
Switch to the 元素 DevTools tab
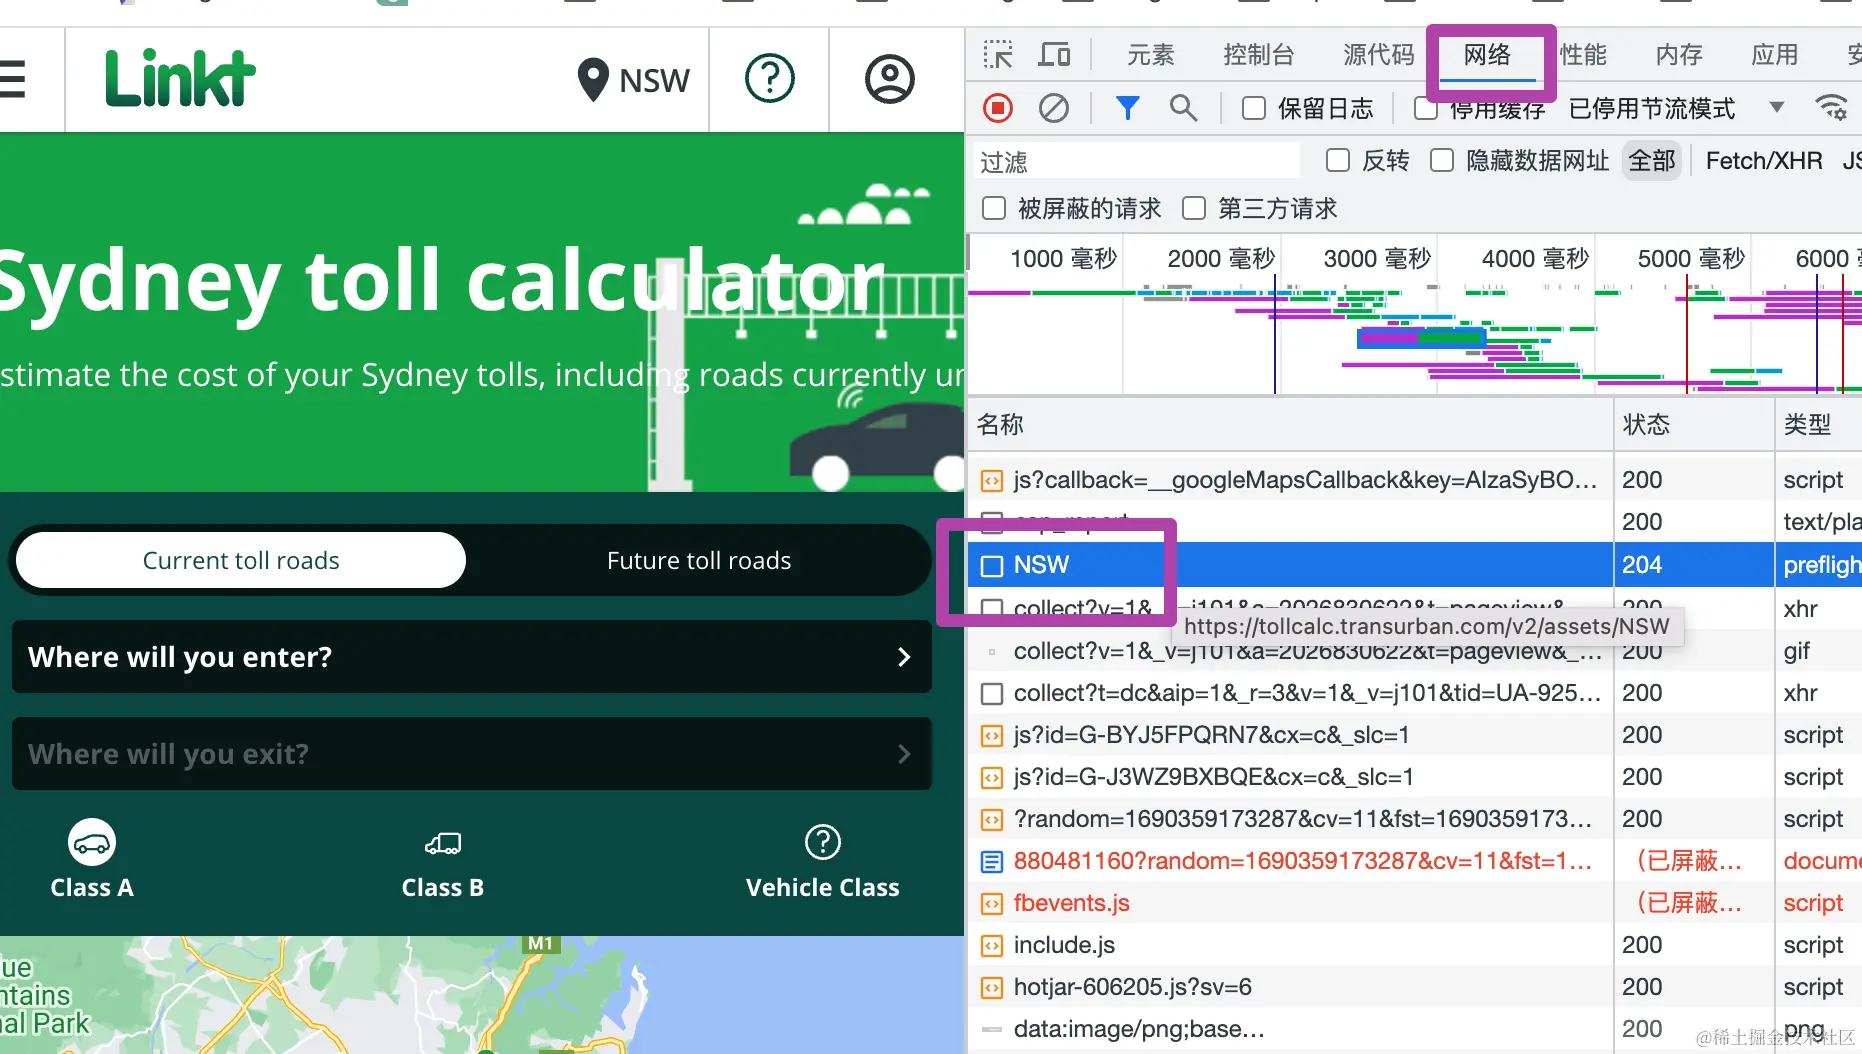1151,55
